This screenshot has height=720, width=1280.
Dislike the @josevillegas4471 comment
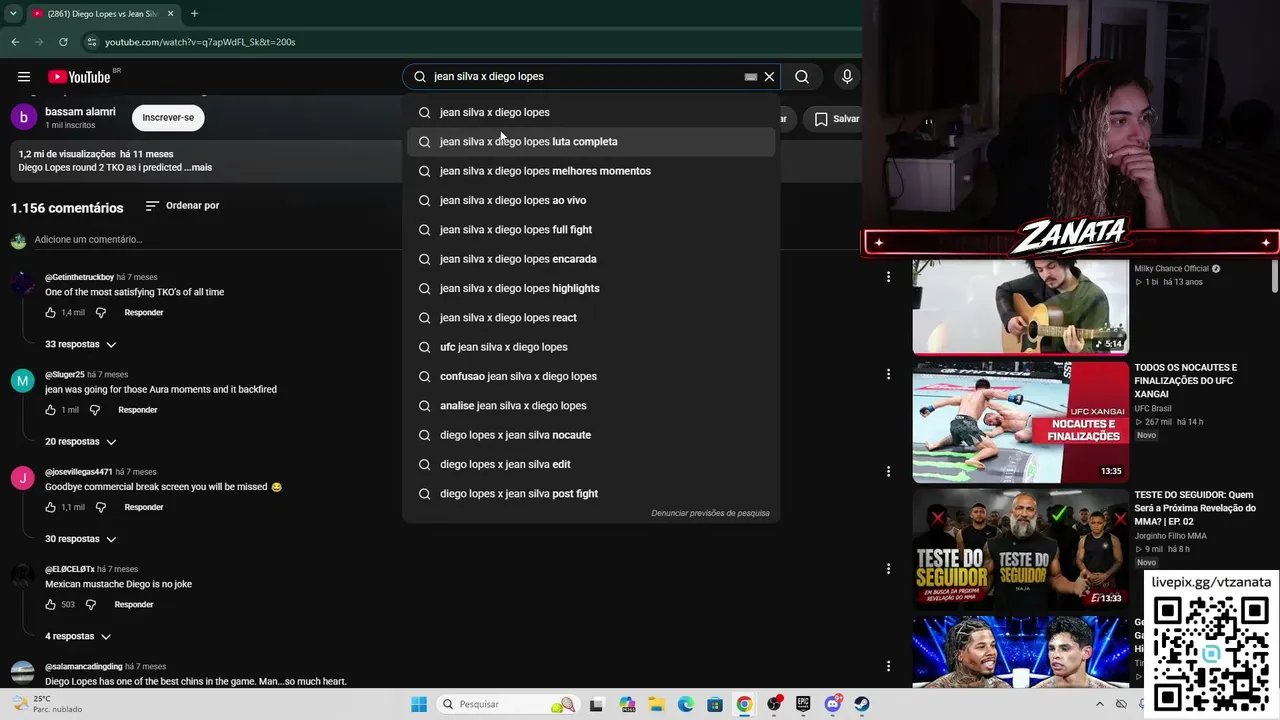coord(100,507)
